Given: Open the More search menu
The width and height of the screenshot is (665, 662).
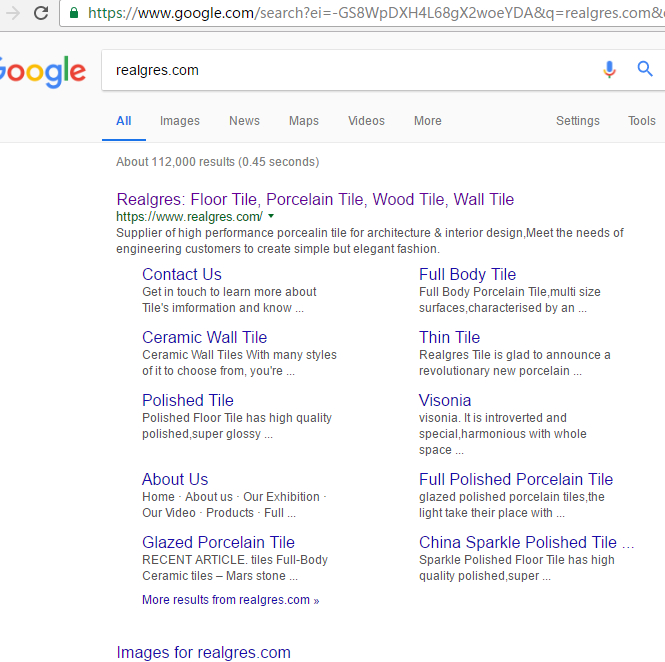Looking at the screenshot, I should (428, 121).
